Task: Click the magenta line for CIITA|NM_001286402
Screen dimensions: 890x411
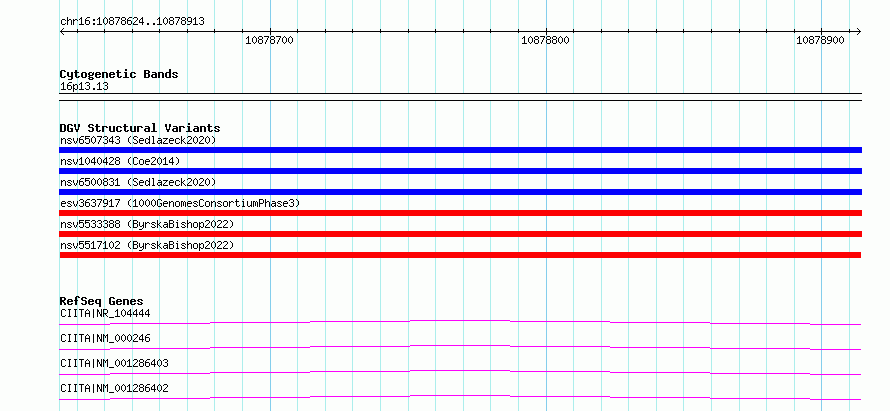Action: tap(460, 397)
